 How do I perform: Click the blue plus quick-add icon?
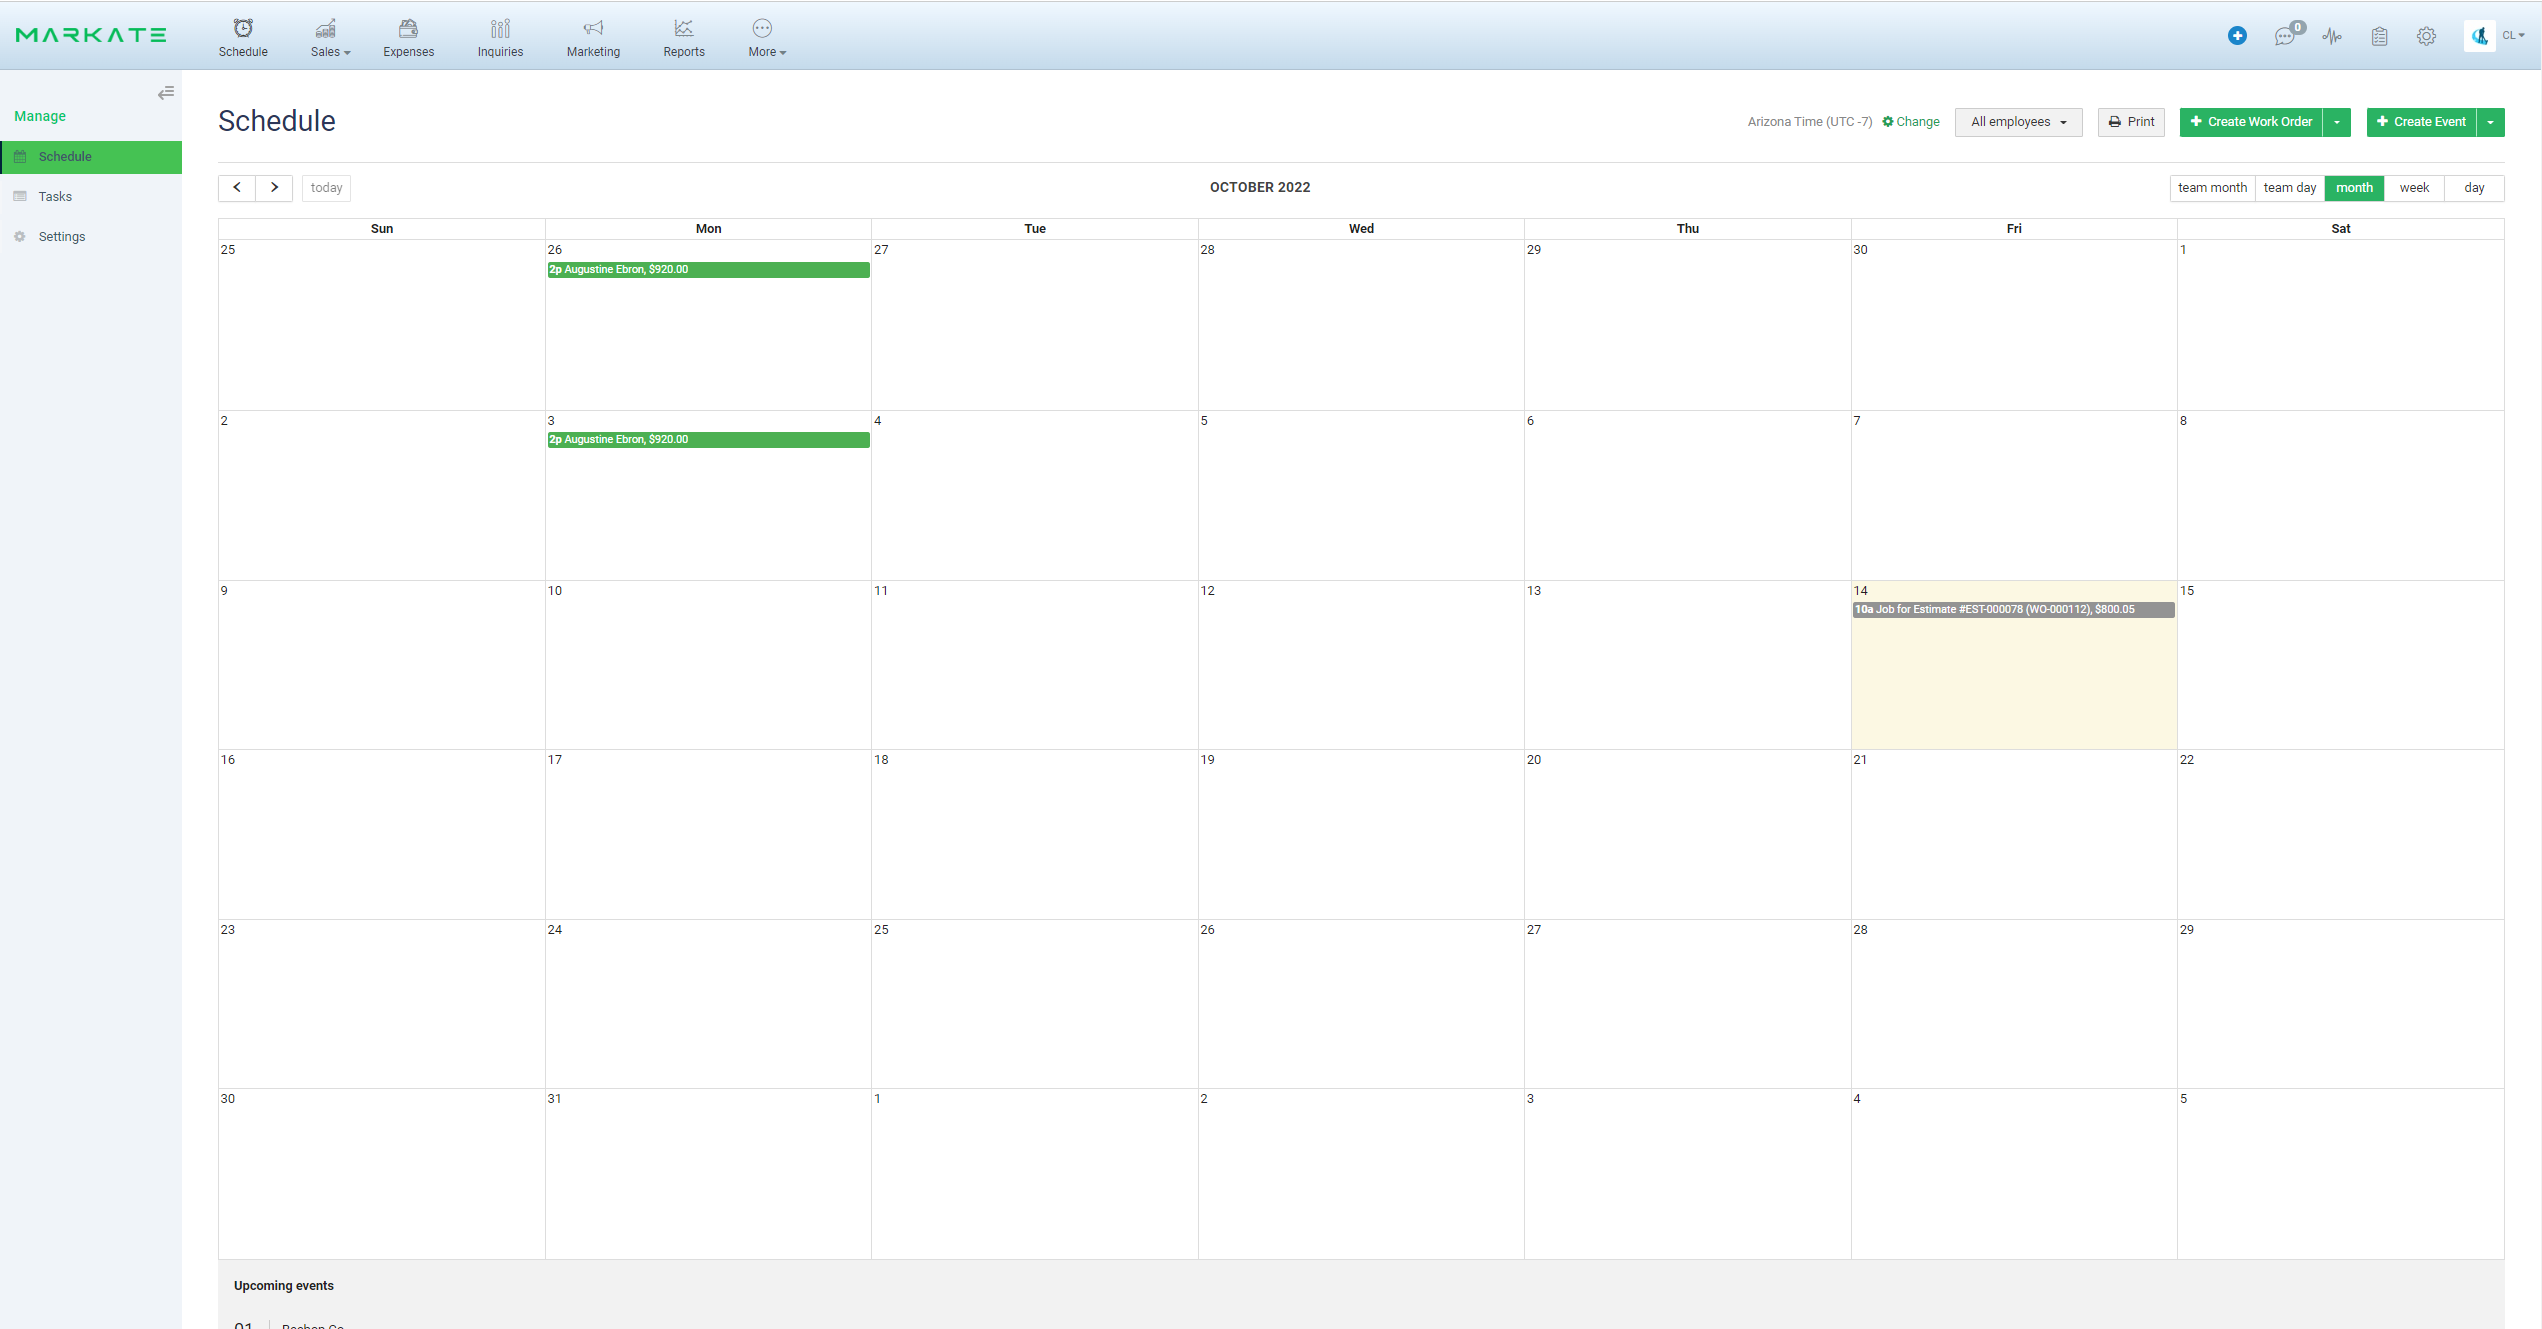click(2237, 36)
